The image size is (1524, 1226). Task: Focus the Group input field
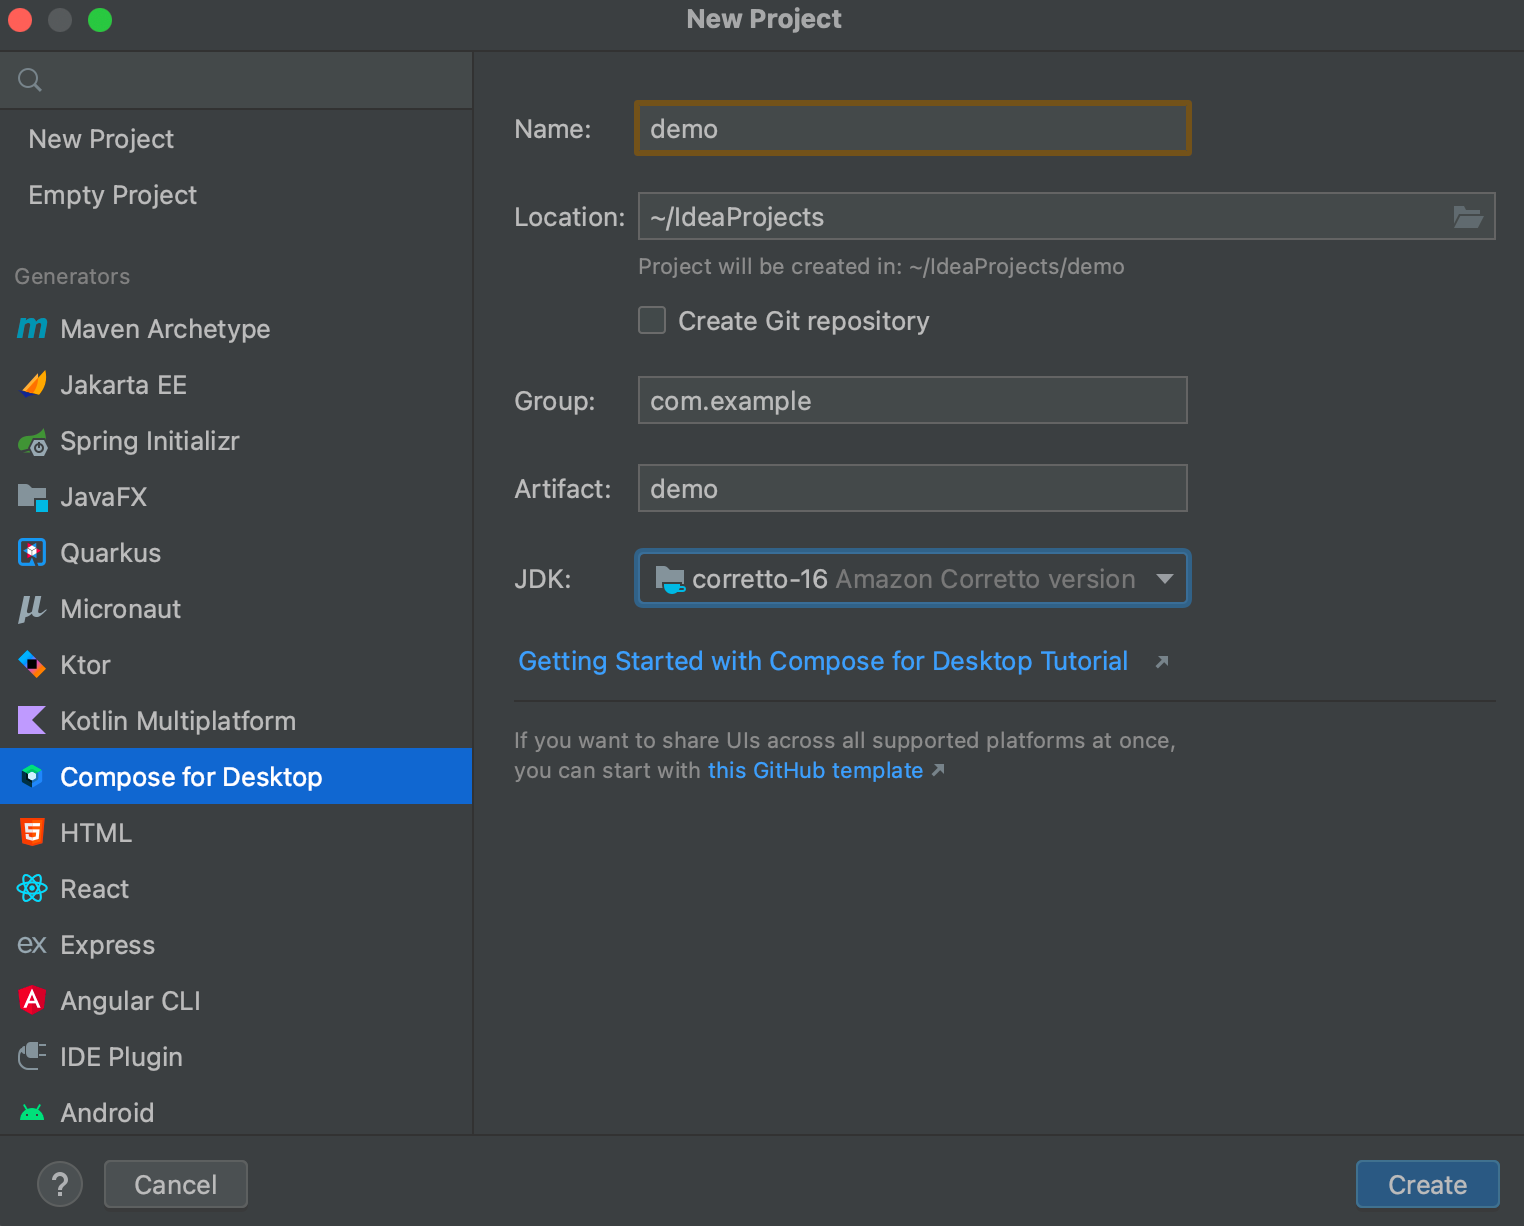pyautogui.click(x=912, y=400)
